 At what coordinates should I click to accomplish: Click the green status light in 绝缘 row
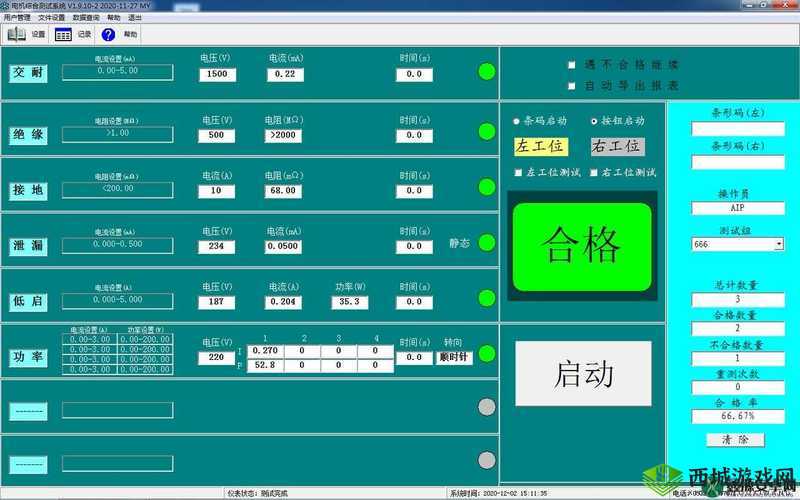point(487,132)
